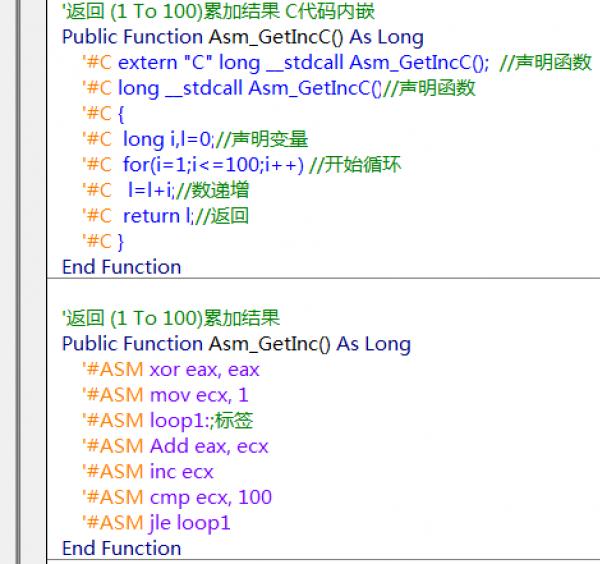Image resolution: width=600 pixels, height=564 pixels.
Task: Click the comment line ending with C代码内嵌
Action: [218, 11]
